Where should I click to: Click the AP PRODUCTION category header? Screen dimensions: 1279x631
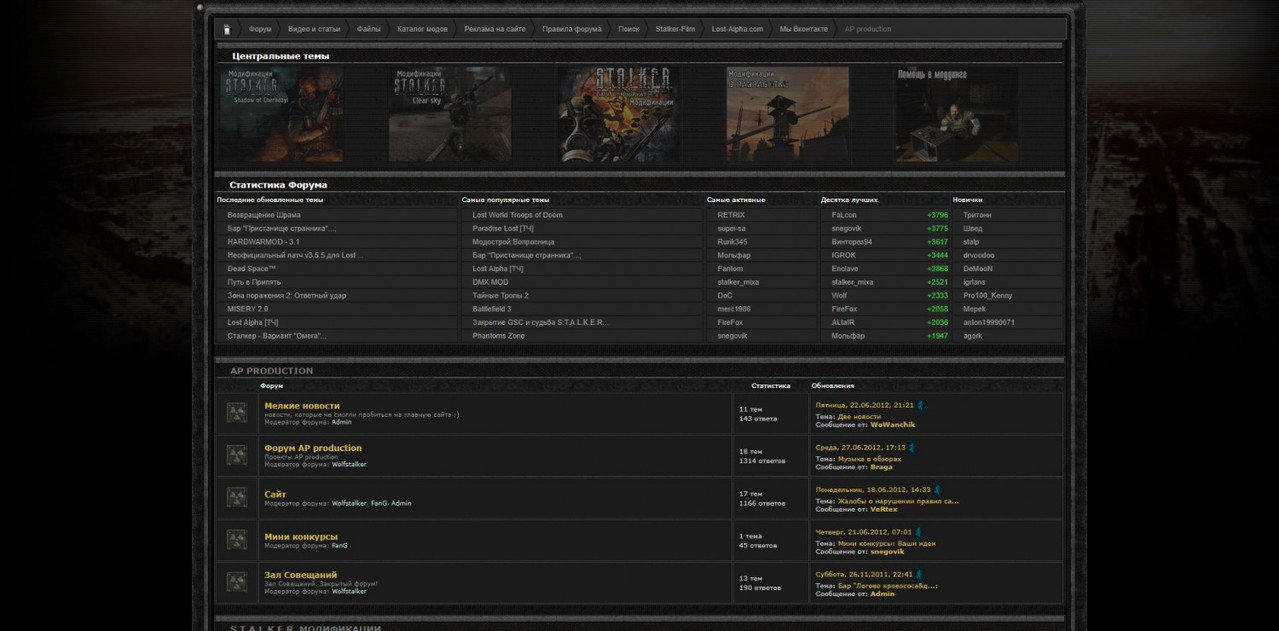272,371
